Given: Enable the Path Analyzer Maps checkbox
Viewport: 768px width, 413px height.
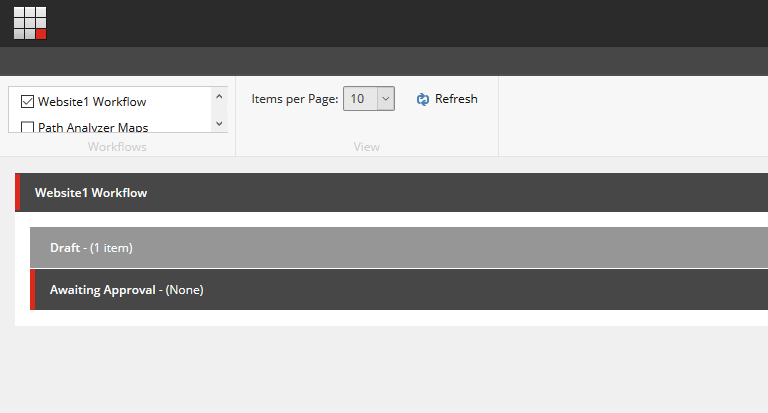Looking at the screenshot, I should (x=28, y=127).
